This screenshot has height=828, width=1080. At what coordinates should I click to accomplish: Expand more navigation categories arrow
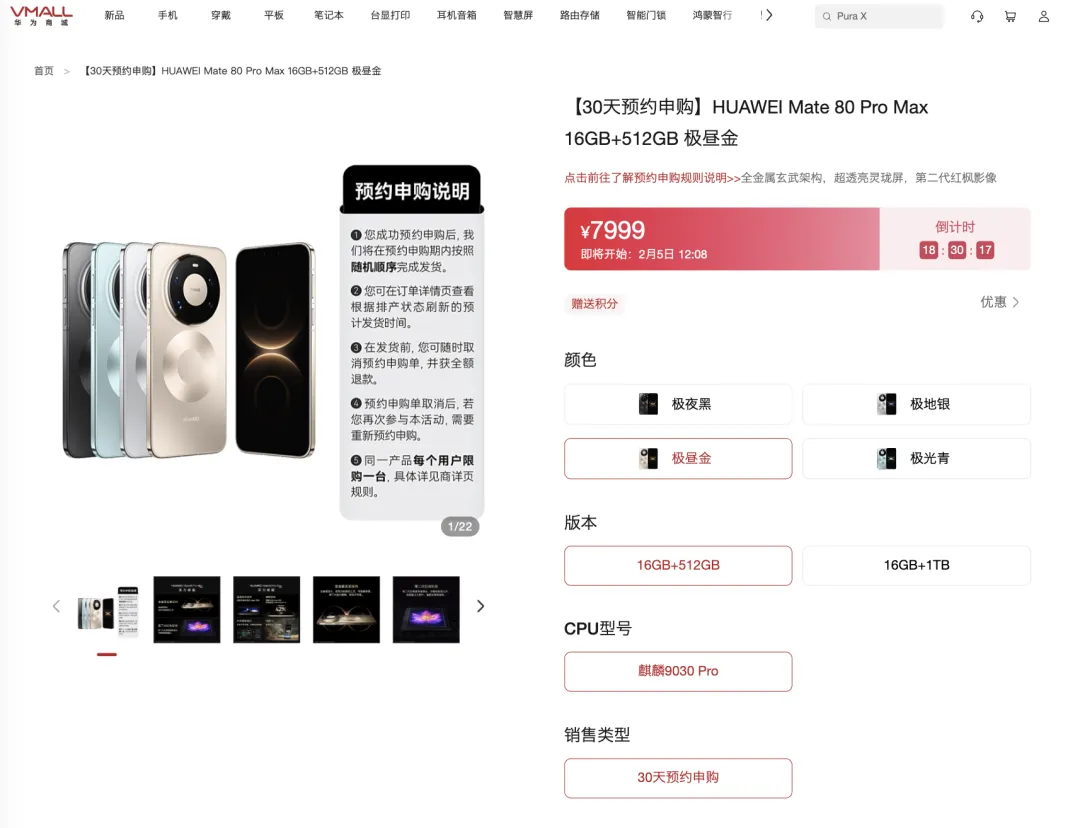pyautogui.click(x=769, y=15)
